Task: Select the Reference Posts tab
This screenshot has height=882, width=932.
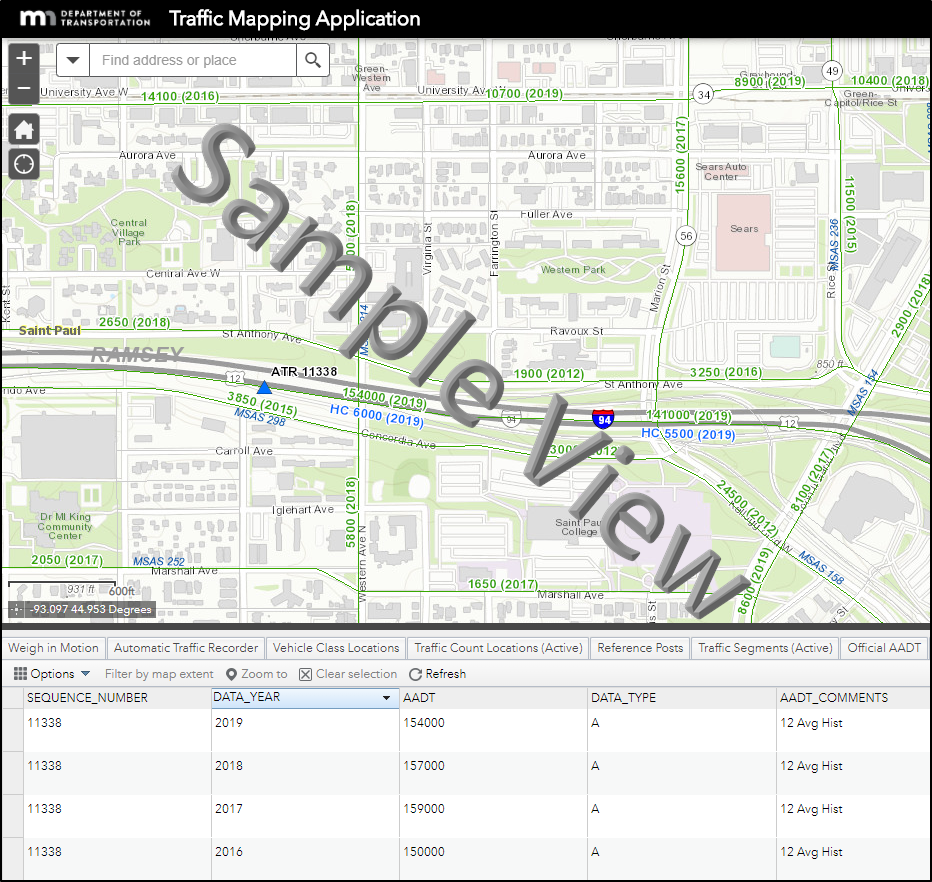Action: coord(639,647)
